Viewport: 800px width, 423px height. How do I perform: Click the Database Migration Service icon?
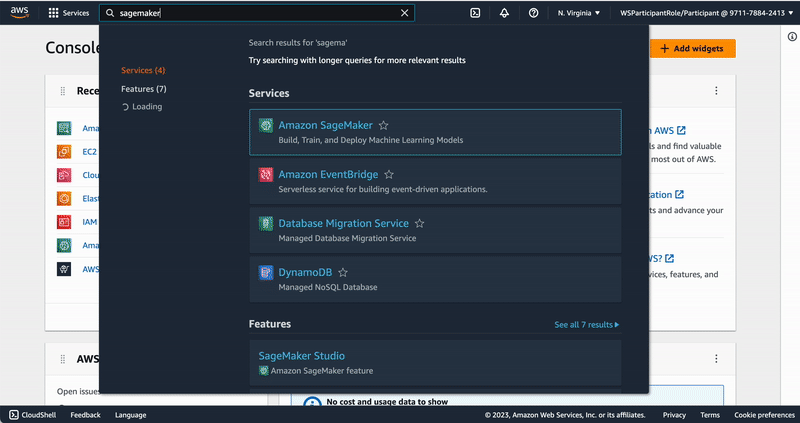coord(265,223)
